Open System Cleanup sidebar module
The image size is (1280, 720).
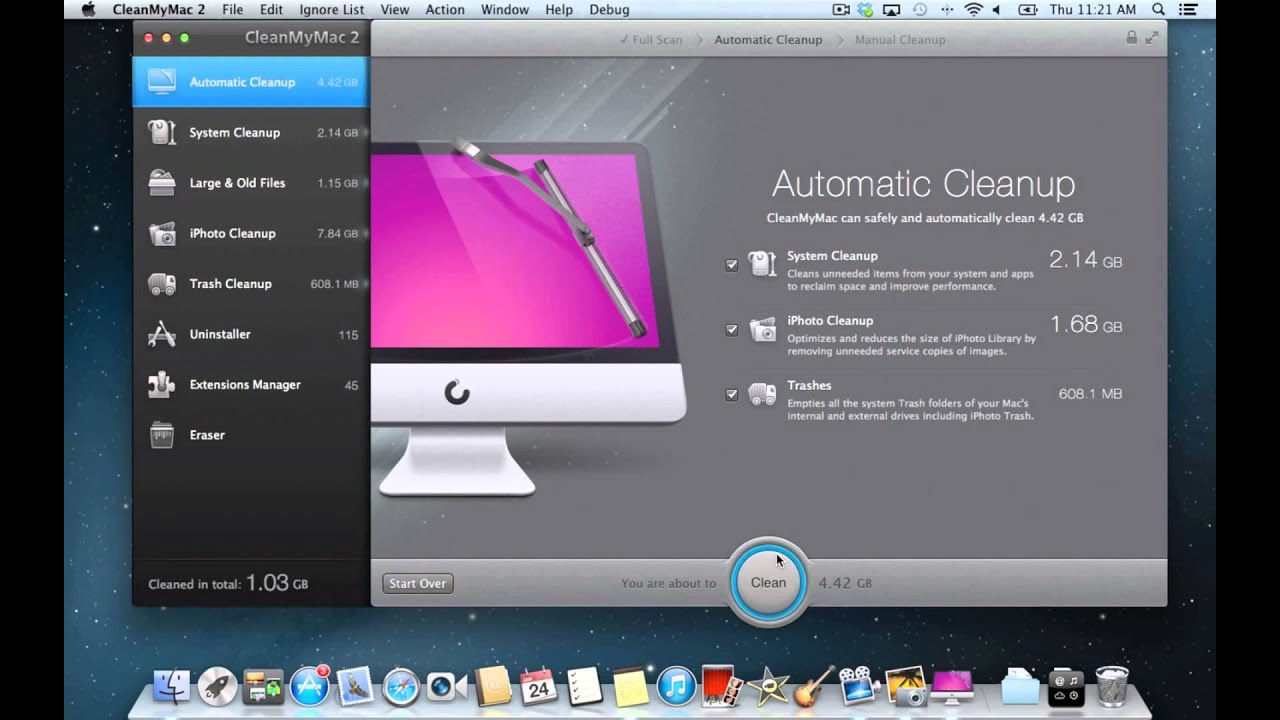point(250,132)
